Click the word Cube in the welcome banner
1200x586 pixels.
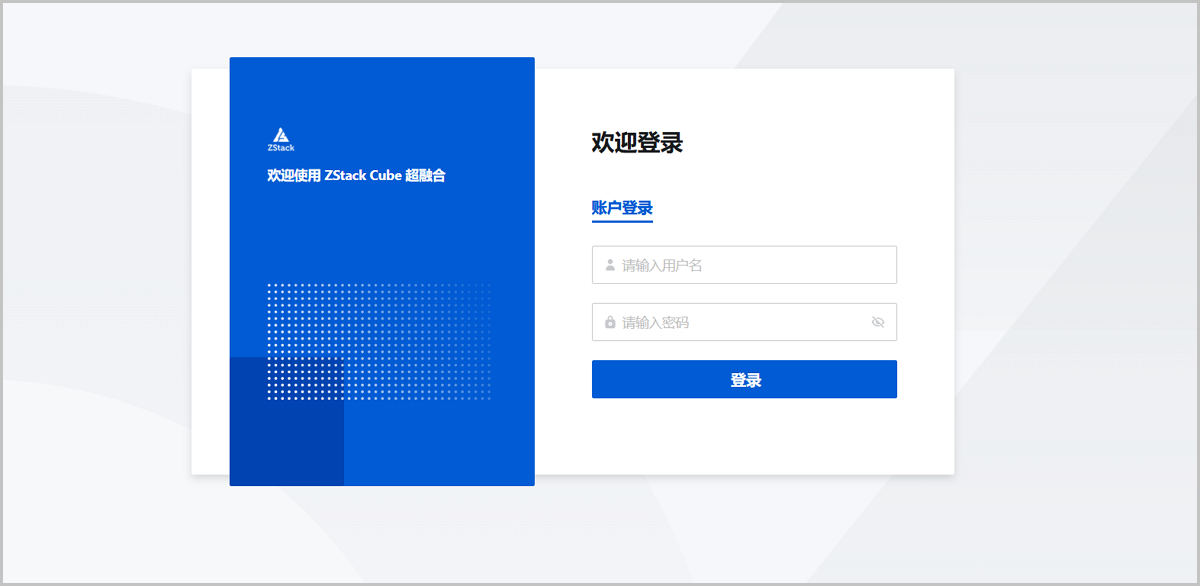(x=385, y=176)
